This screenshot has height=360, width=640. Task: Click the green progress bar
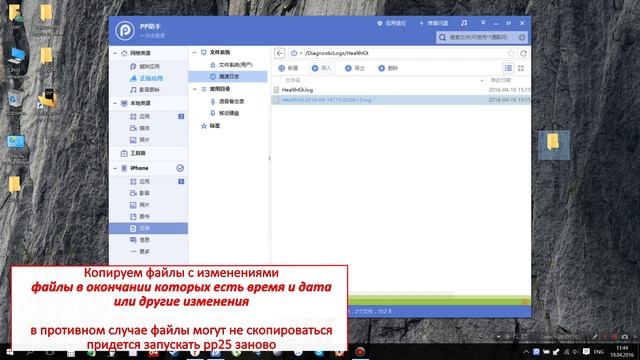[x=439, y=301]
